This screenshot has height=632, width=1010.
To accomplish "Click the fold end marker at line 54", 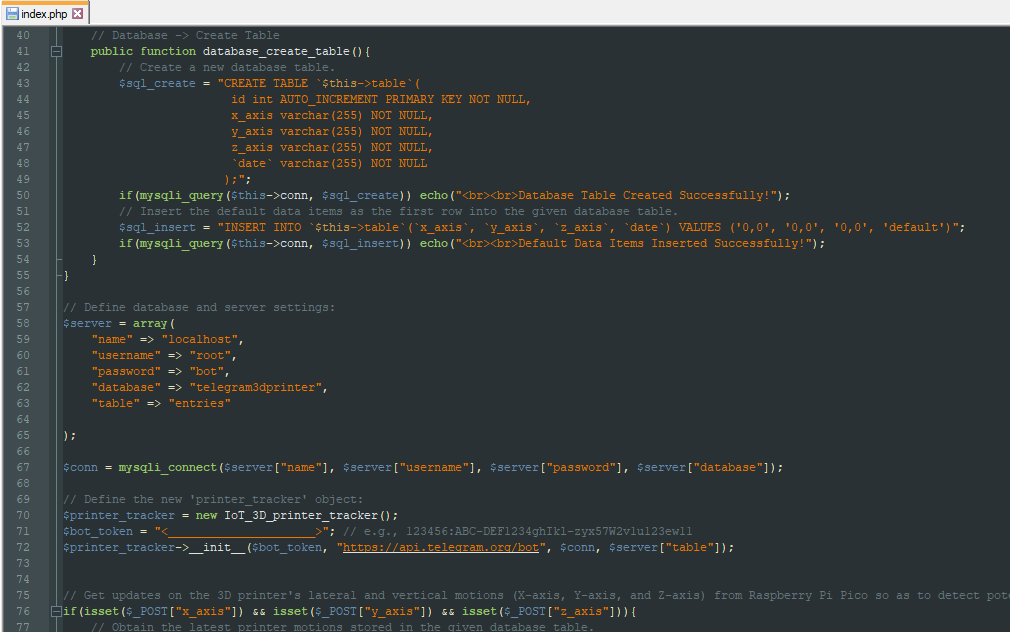I will [x=59, y=260].
